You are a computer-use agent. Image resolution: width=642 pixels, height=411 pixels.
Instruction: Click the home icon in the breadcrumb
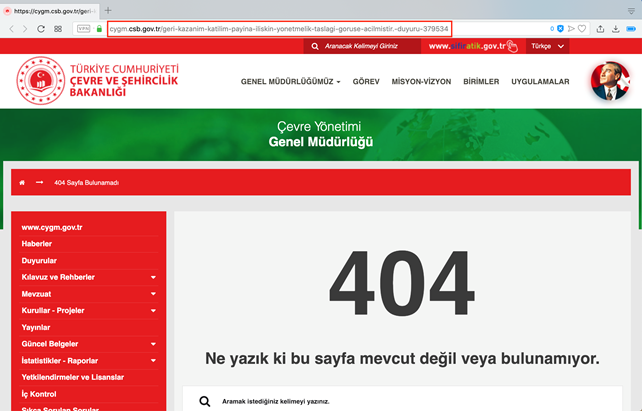pyautogui.click(x=22, y=183)
